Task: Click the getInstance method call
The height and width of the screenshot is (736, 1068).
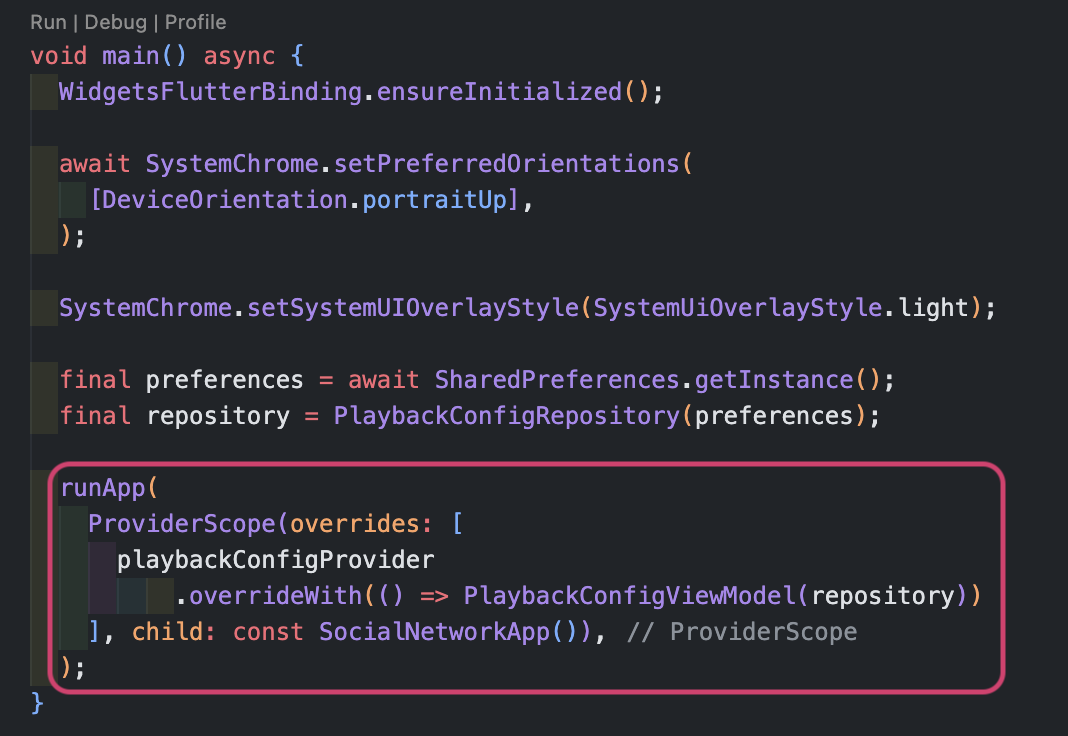Action: coord(774,380)
